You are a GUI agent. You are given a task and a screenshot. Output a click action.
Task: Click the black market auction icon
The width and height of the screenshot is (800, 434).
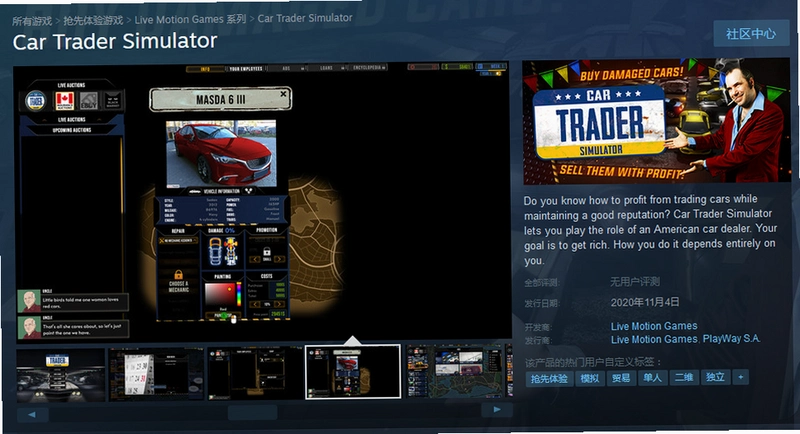pos(113,101)
